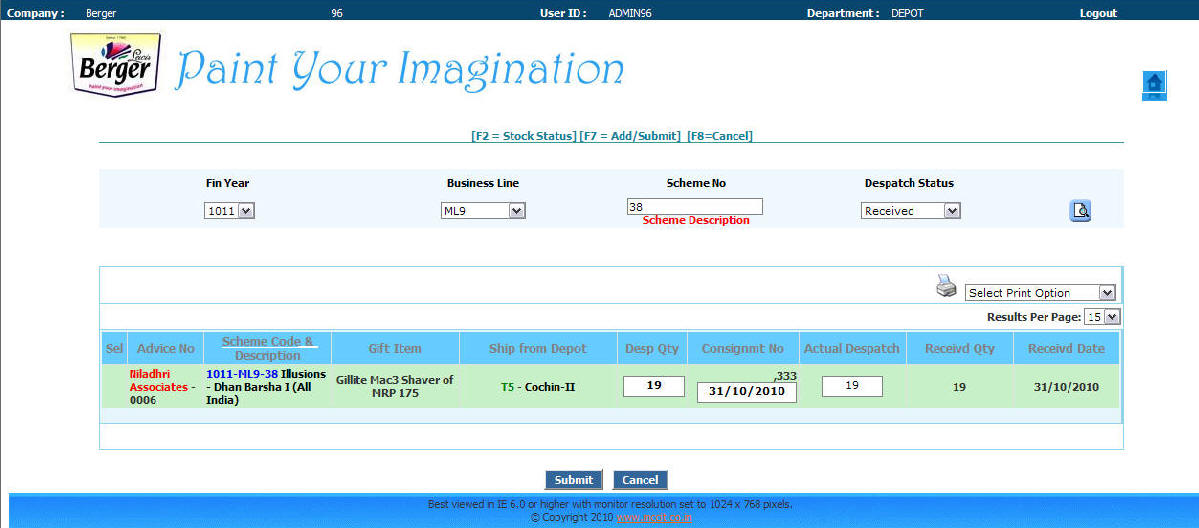The image size is (1199, 528).
Task: Click the Scheme Code & Description column header
Action: tap(268, 348)
